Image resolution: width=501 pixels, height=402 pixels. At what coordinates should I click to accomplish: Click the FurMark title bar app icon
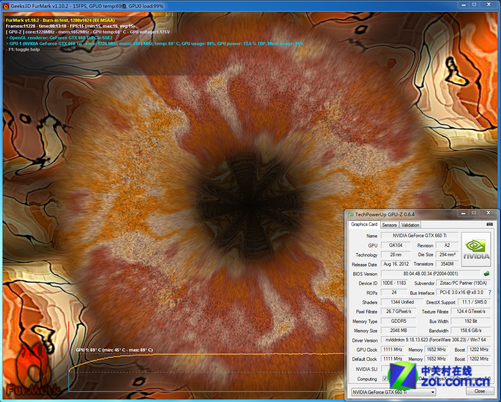coord(6,6)
